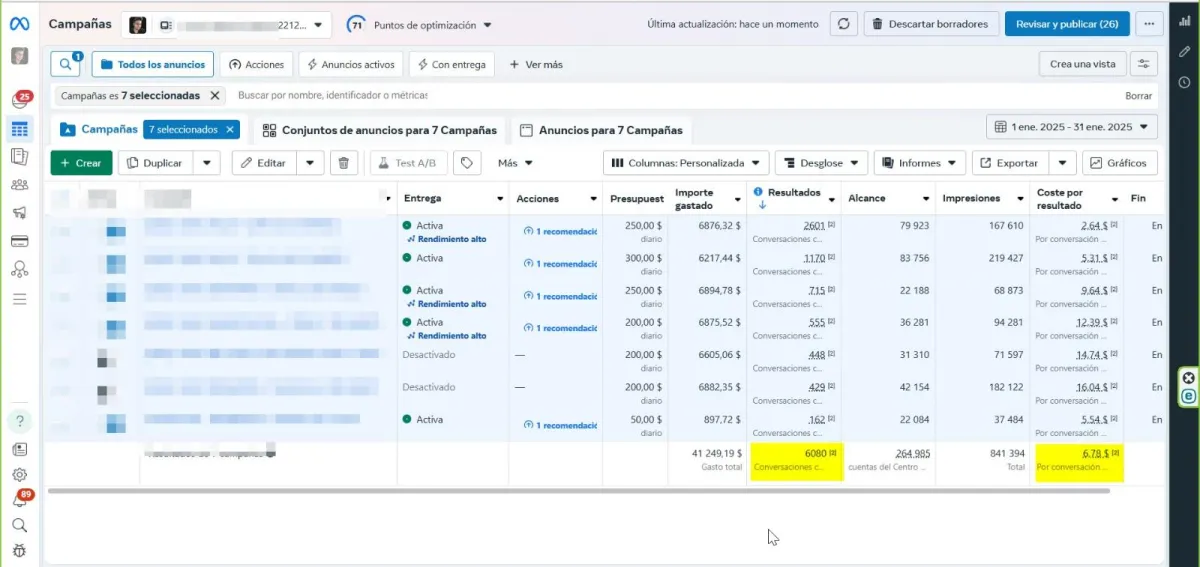Click Duplicar button
Screen dimensions: 1200x567
[157, 163]
